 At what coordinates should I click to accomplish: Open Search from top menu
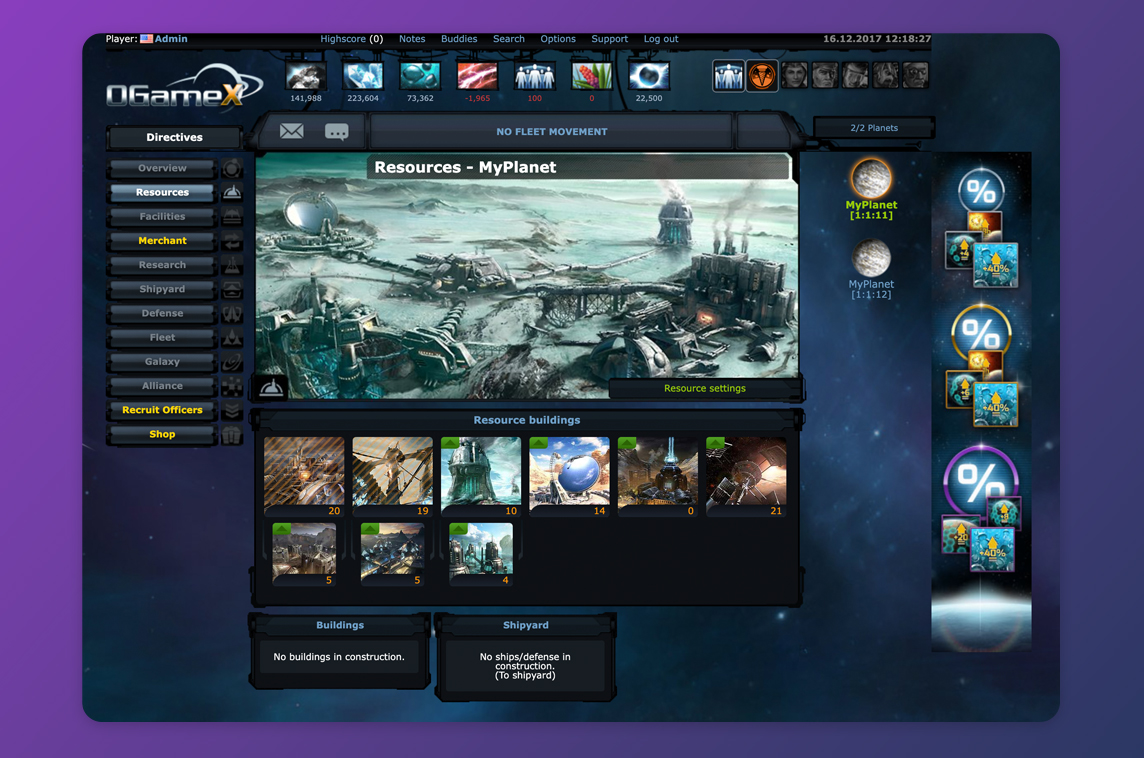(x=509, y=39)
